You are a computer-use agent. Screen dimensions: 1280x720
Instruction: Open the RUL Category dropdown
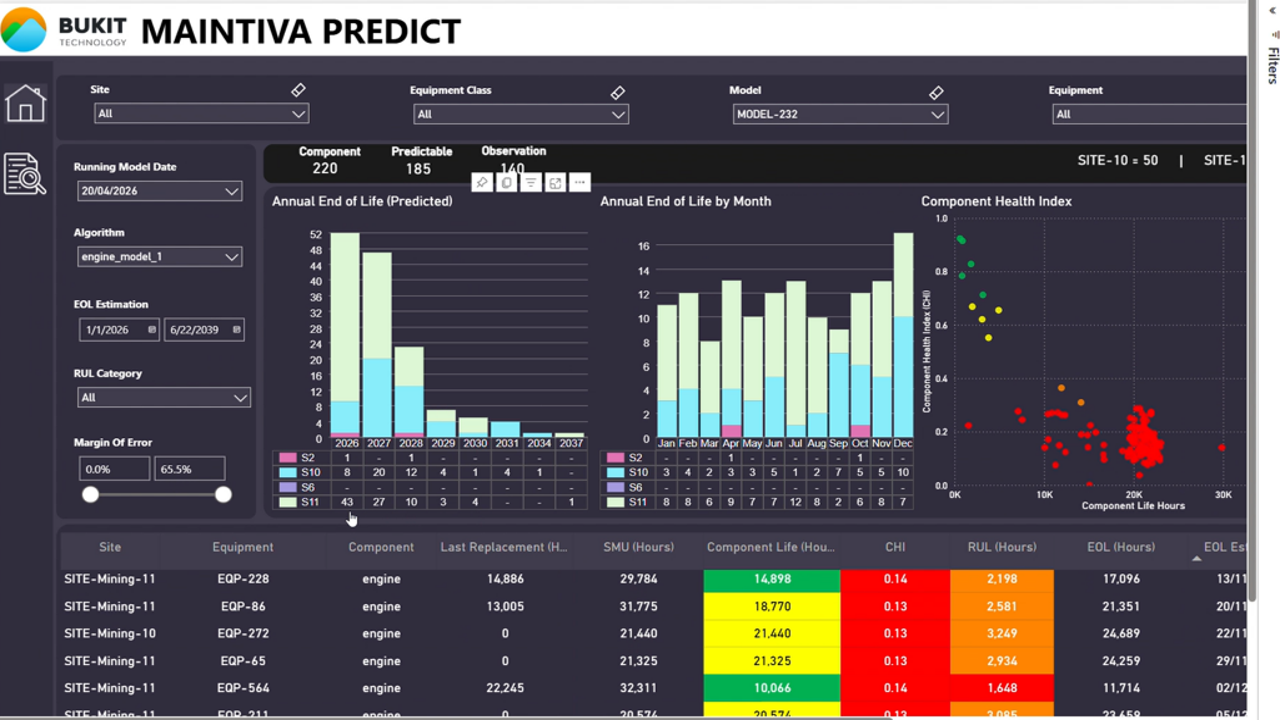(164, 397)
